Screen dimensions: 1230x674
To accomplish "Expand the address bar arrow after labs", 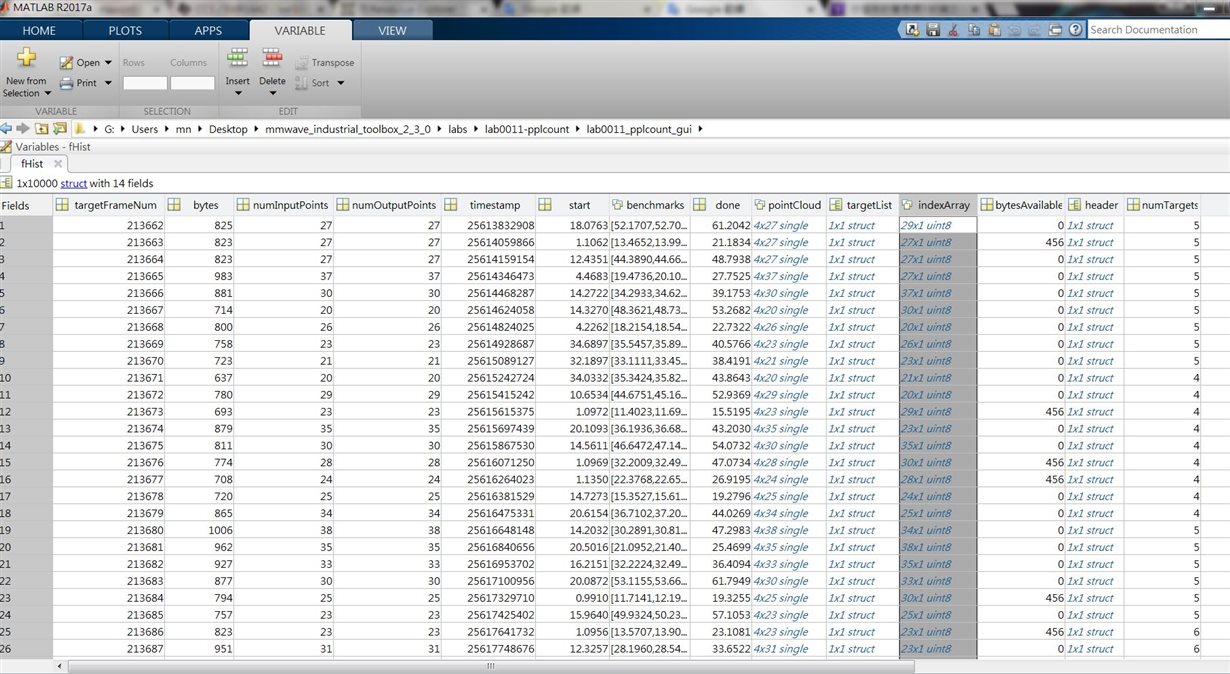I will pyautogui.click(x=476, y=129).
